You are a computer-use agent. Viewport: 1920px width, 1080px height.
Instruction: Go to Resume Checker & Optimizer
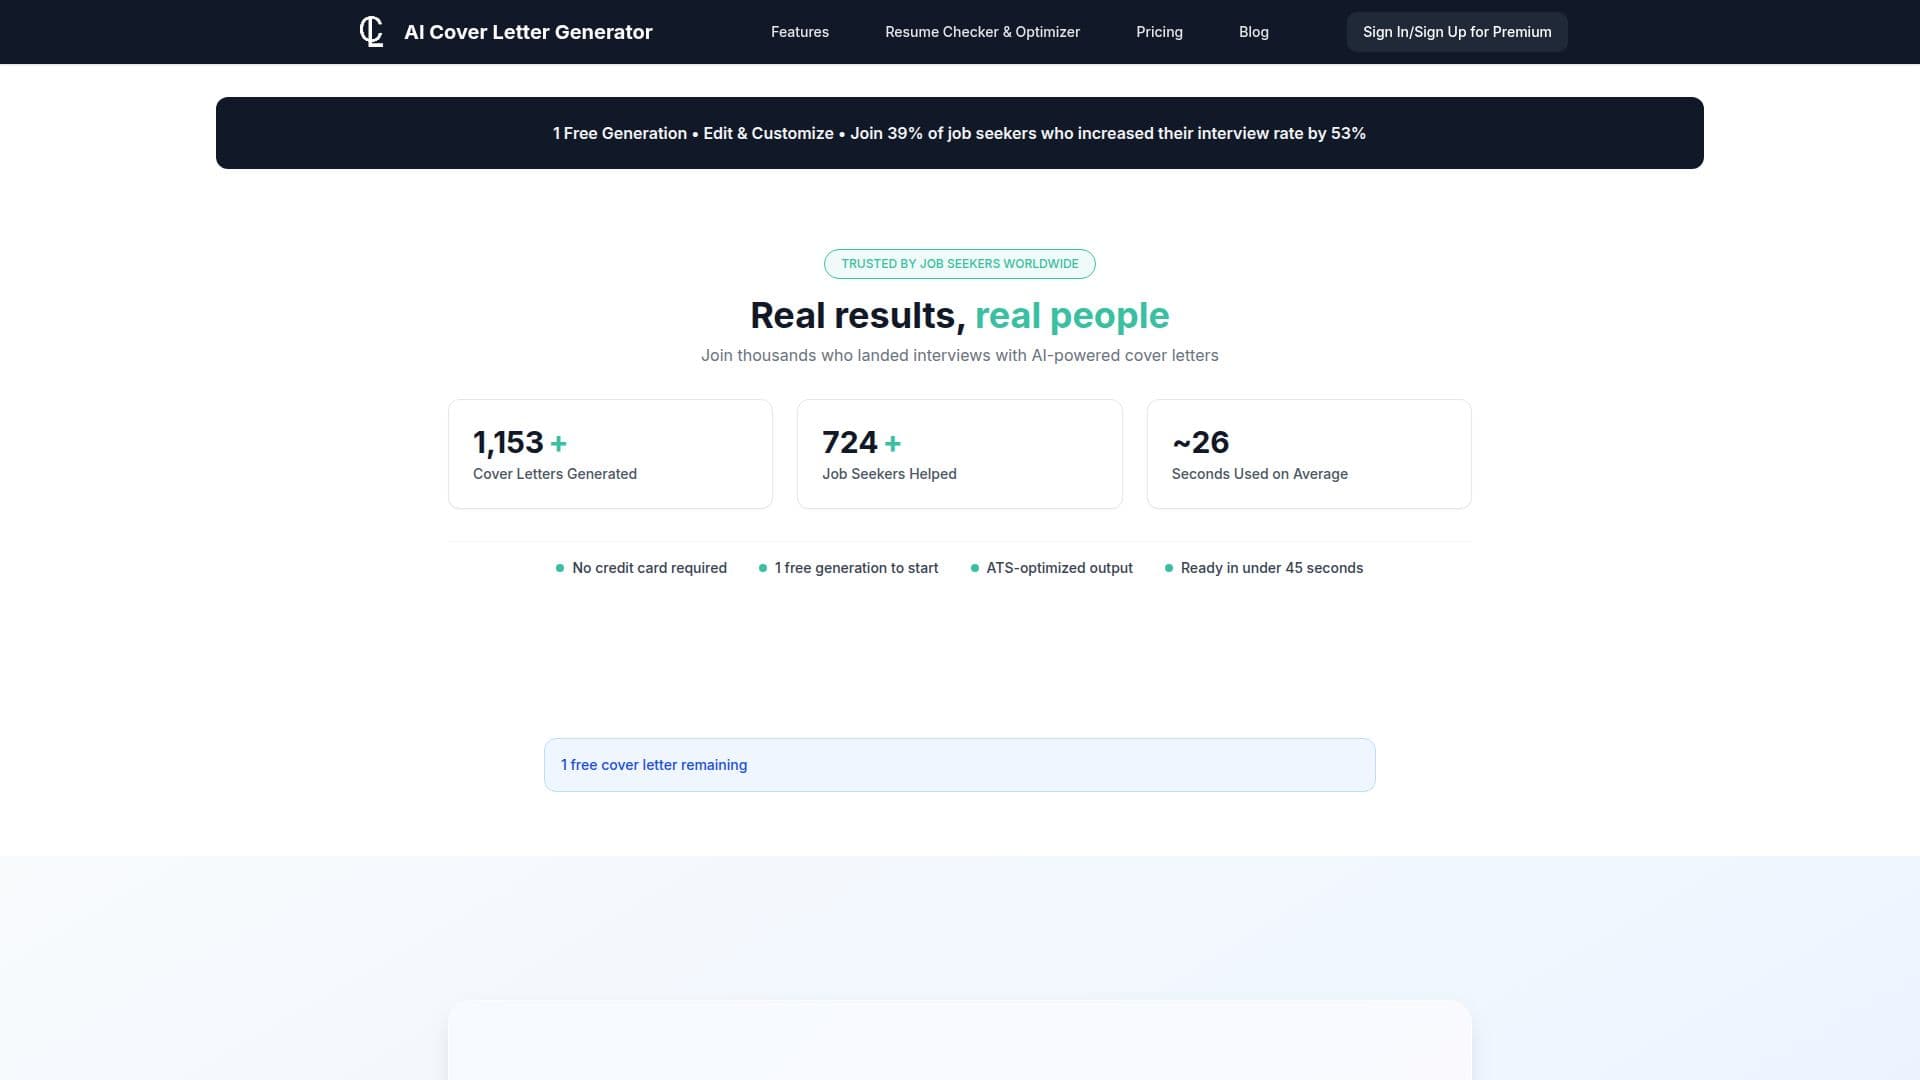(x=982, y=32)
